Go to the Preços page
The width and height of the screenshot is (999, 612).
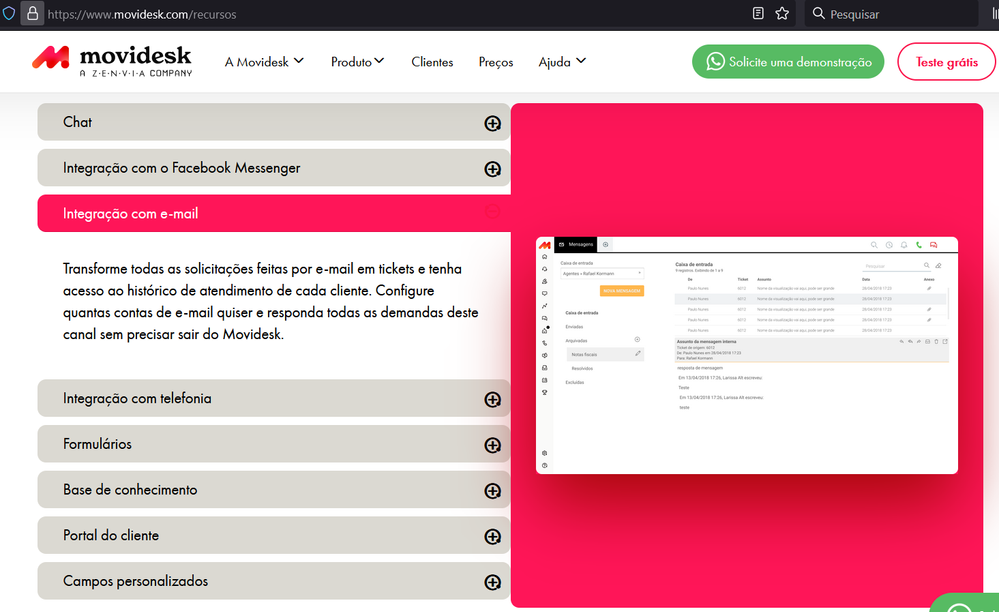coord(496,62)
